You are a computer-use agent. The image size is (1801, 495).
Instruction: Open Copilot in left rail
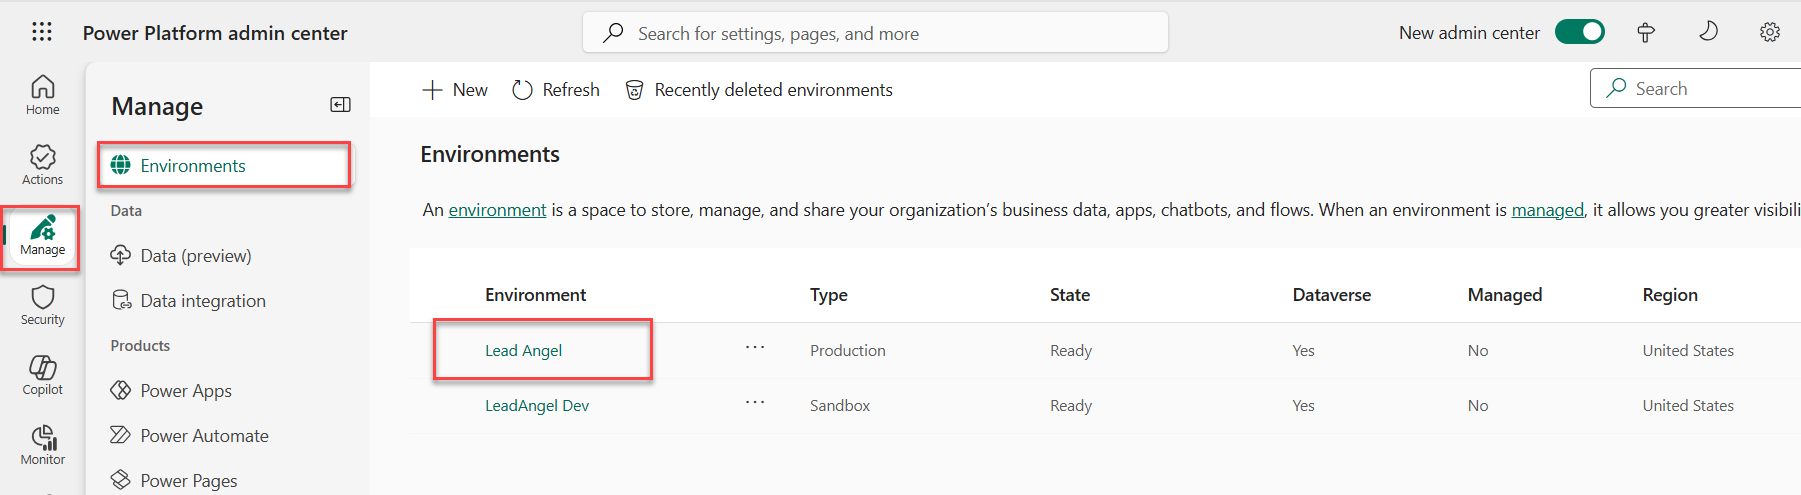click(x=42, y=375)
